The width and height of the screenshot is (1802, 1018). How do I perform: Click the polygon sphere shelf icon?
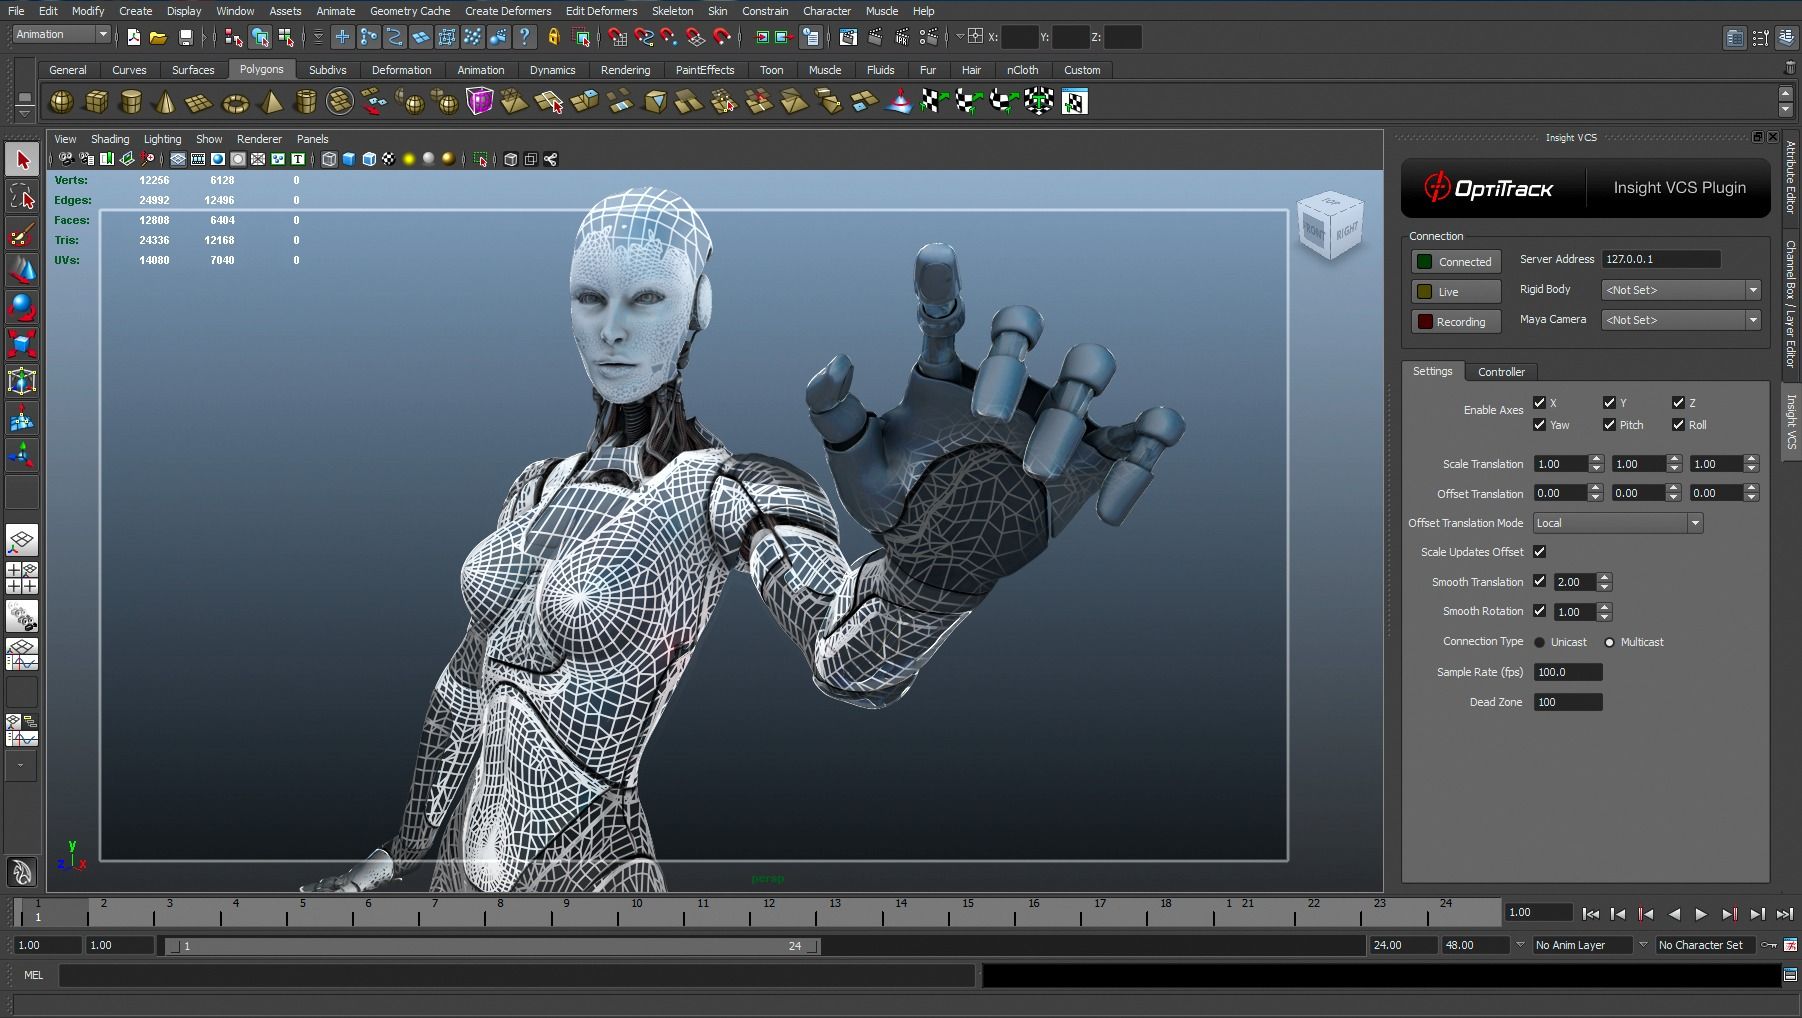point(62,102)
